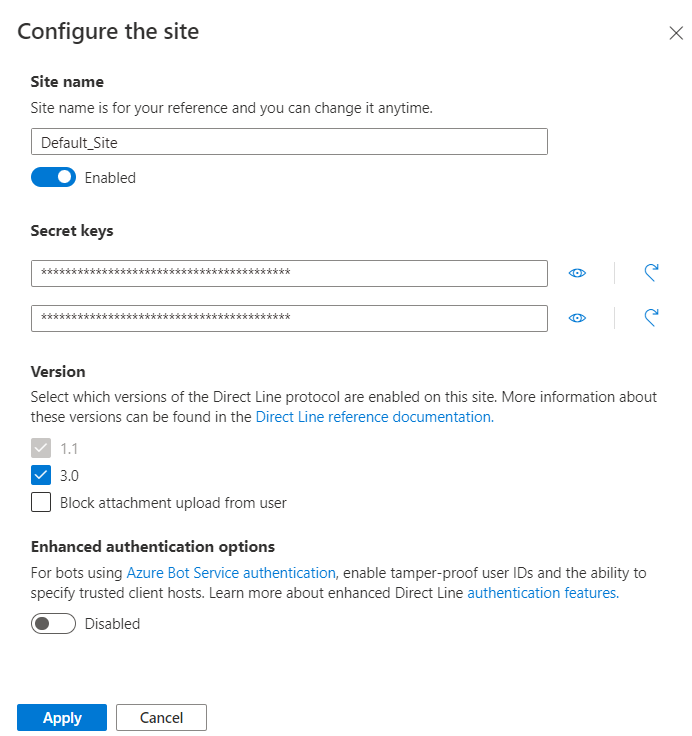
Task: Open Azure Bot Service authentication link
Action: click(231, 573)
